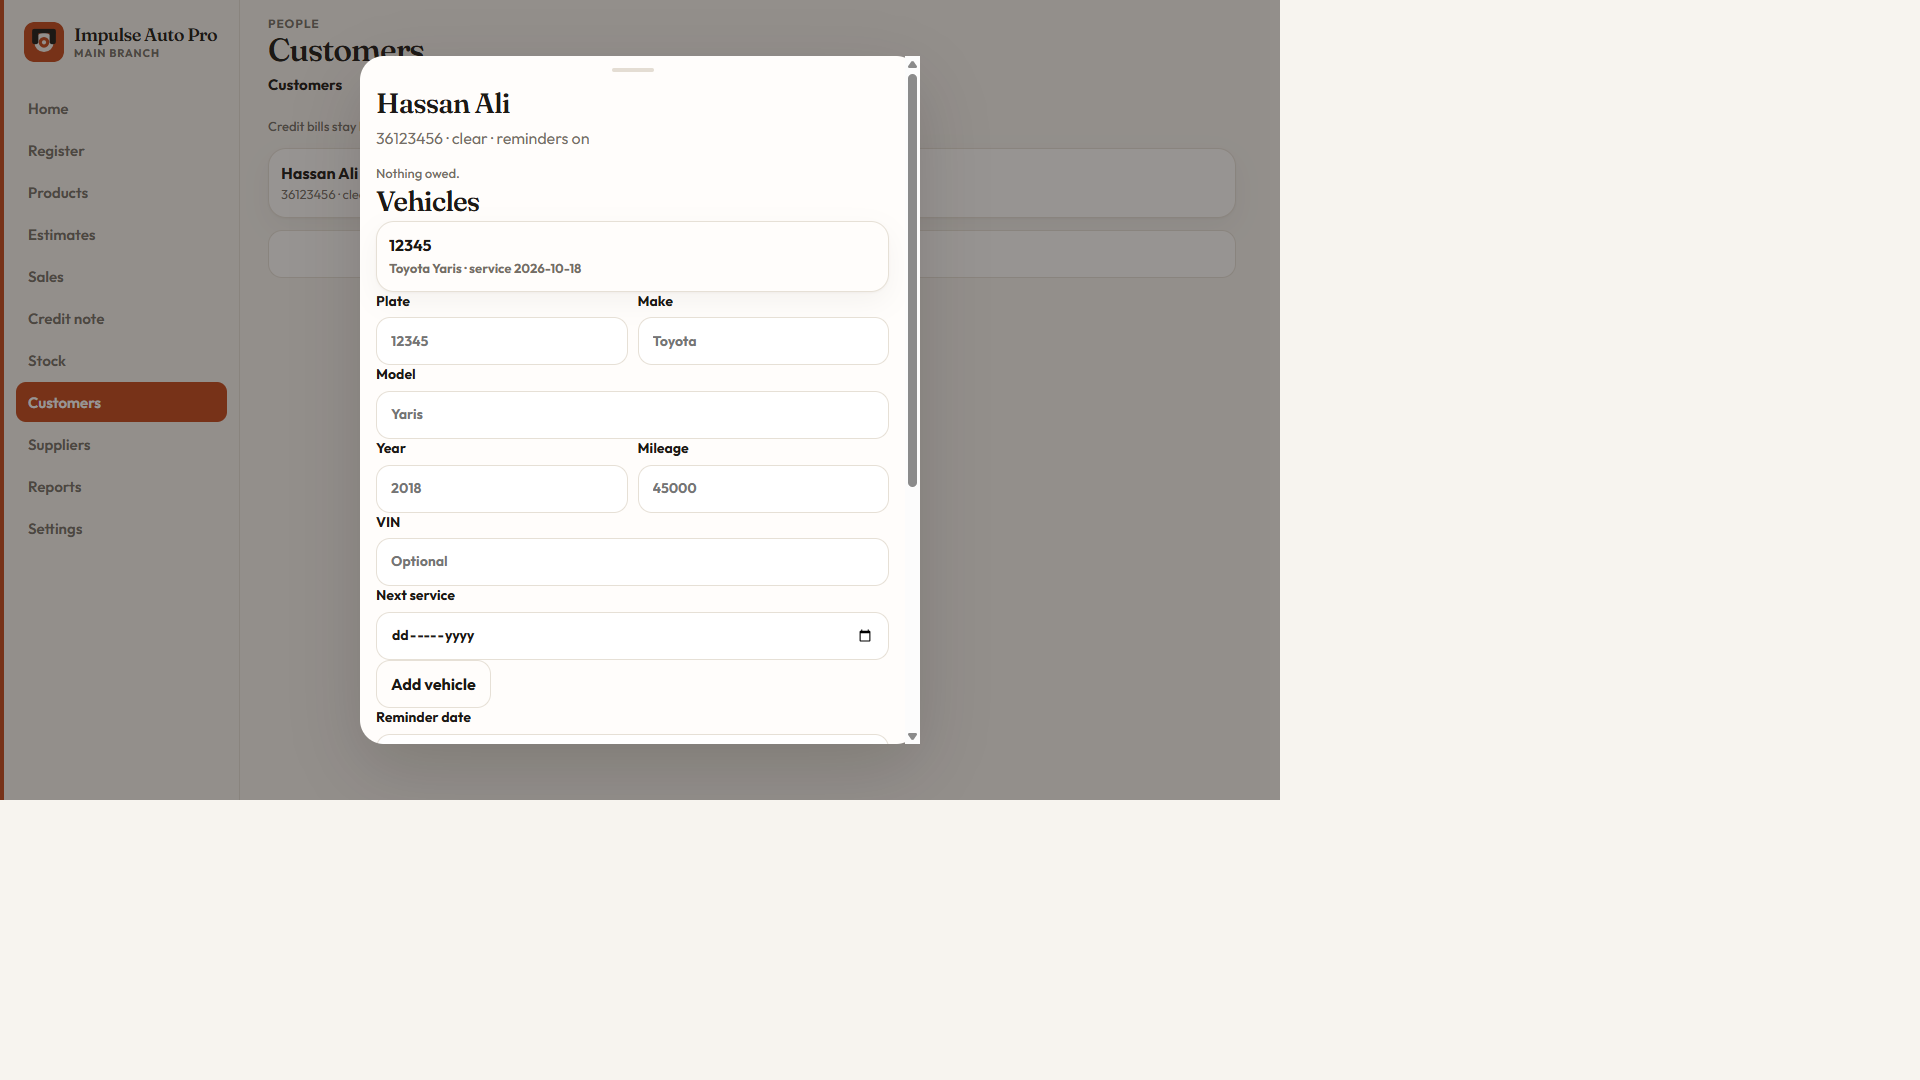This screenshot has height=1080, width=1920.
Task: Click the Customers tab under page title
Action: [305, 85]
